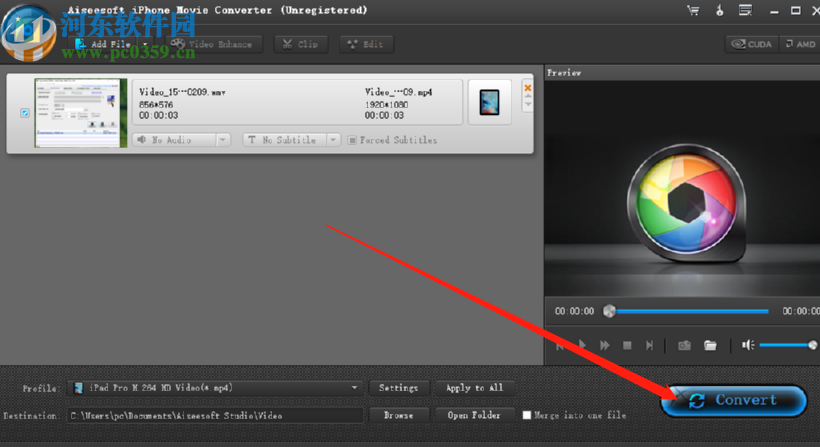Stop the preview playback

[627, 346]
